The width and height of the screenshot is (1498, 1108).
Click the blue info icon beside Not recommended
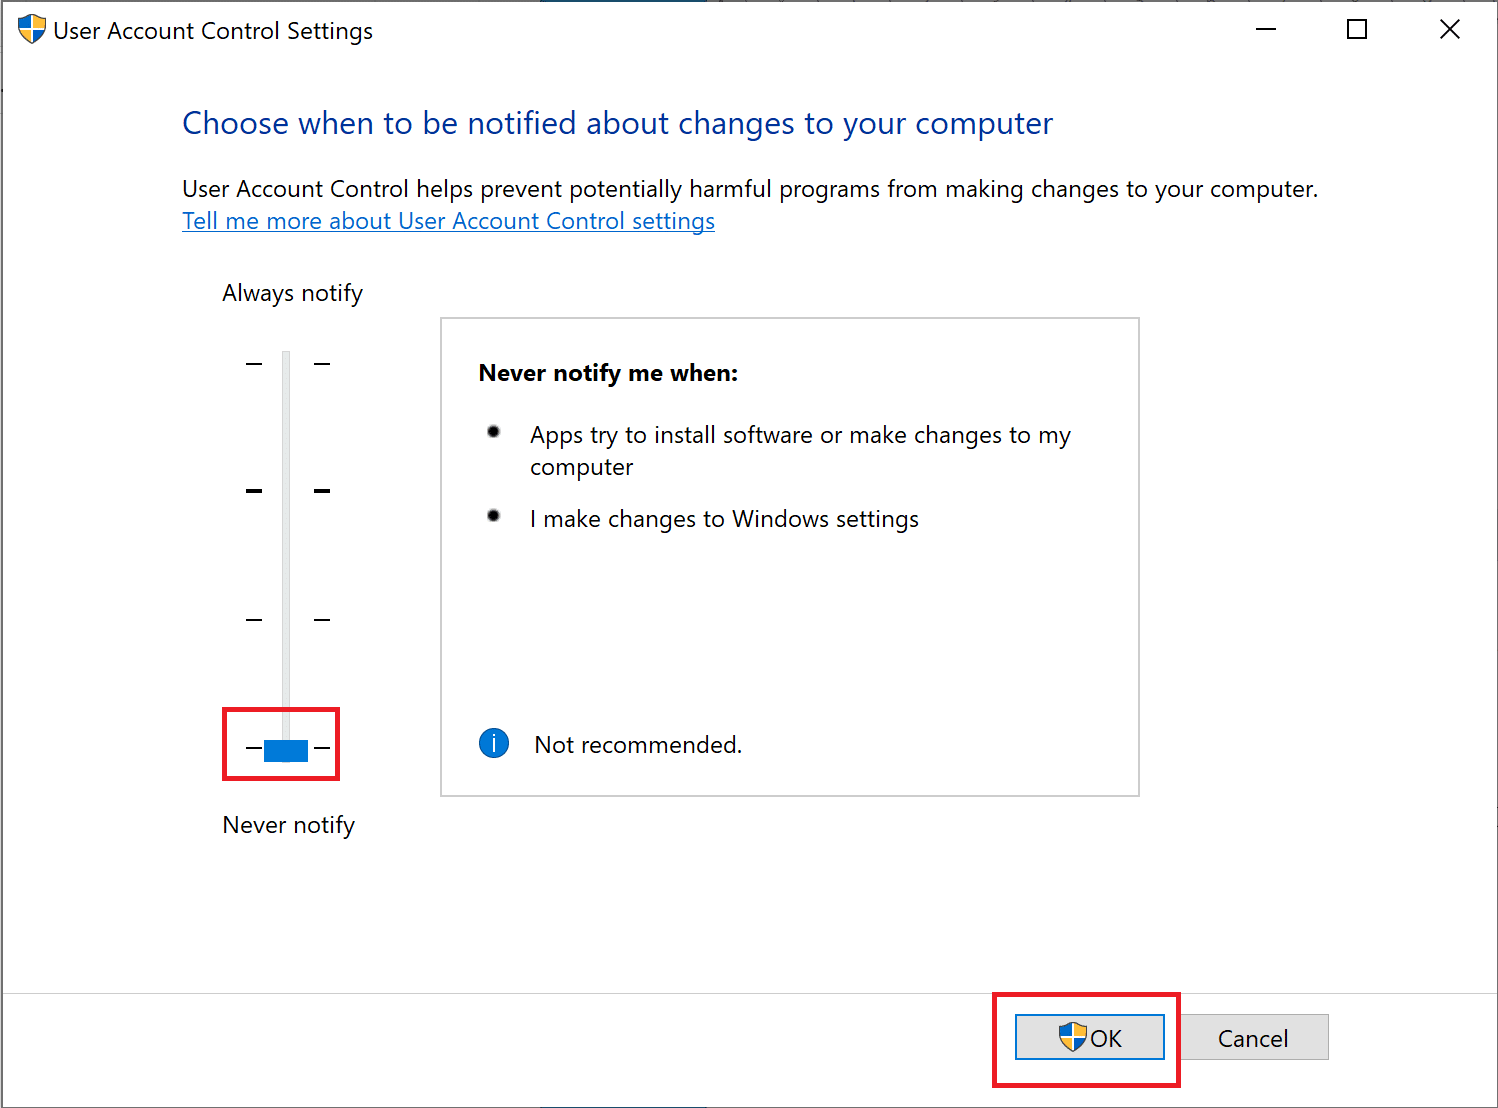(494, 743)
